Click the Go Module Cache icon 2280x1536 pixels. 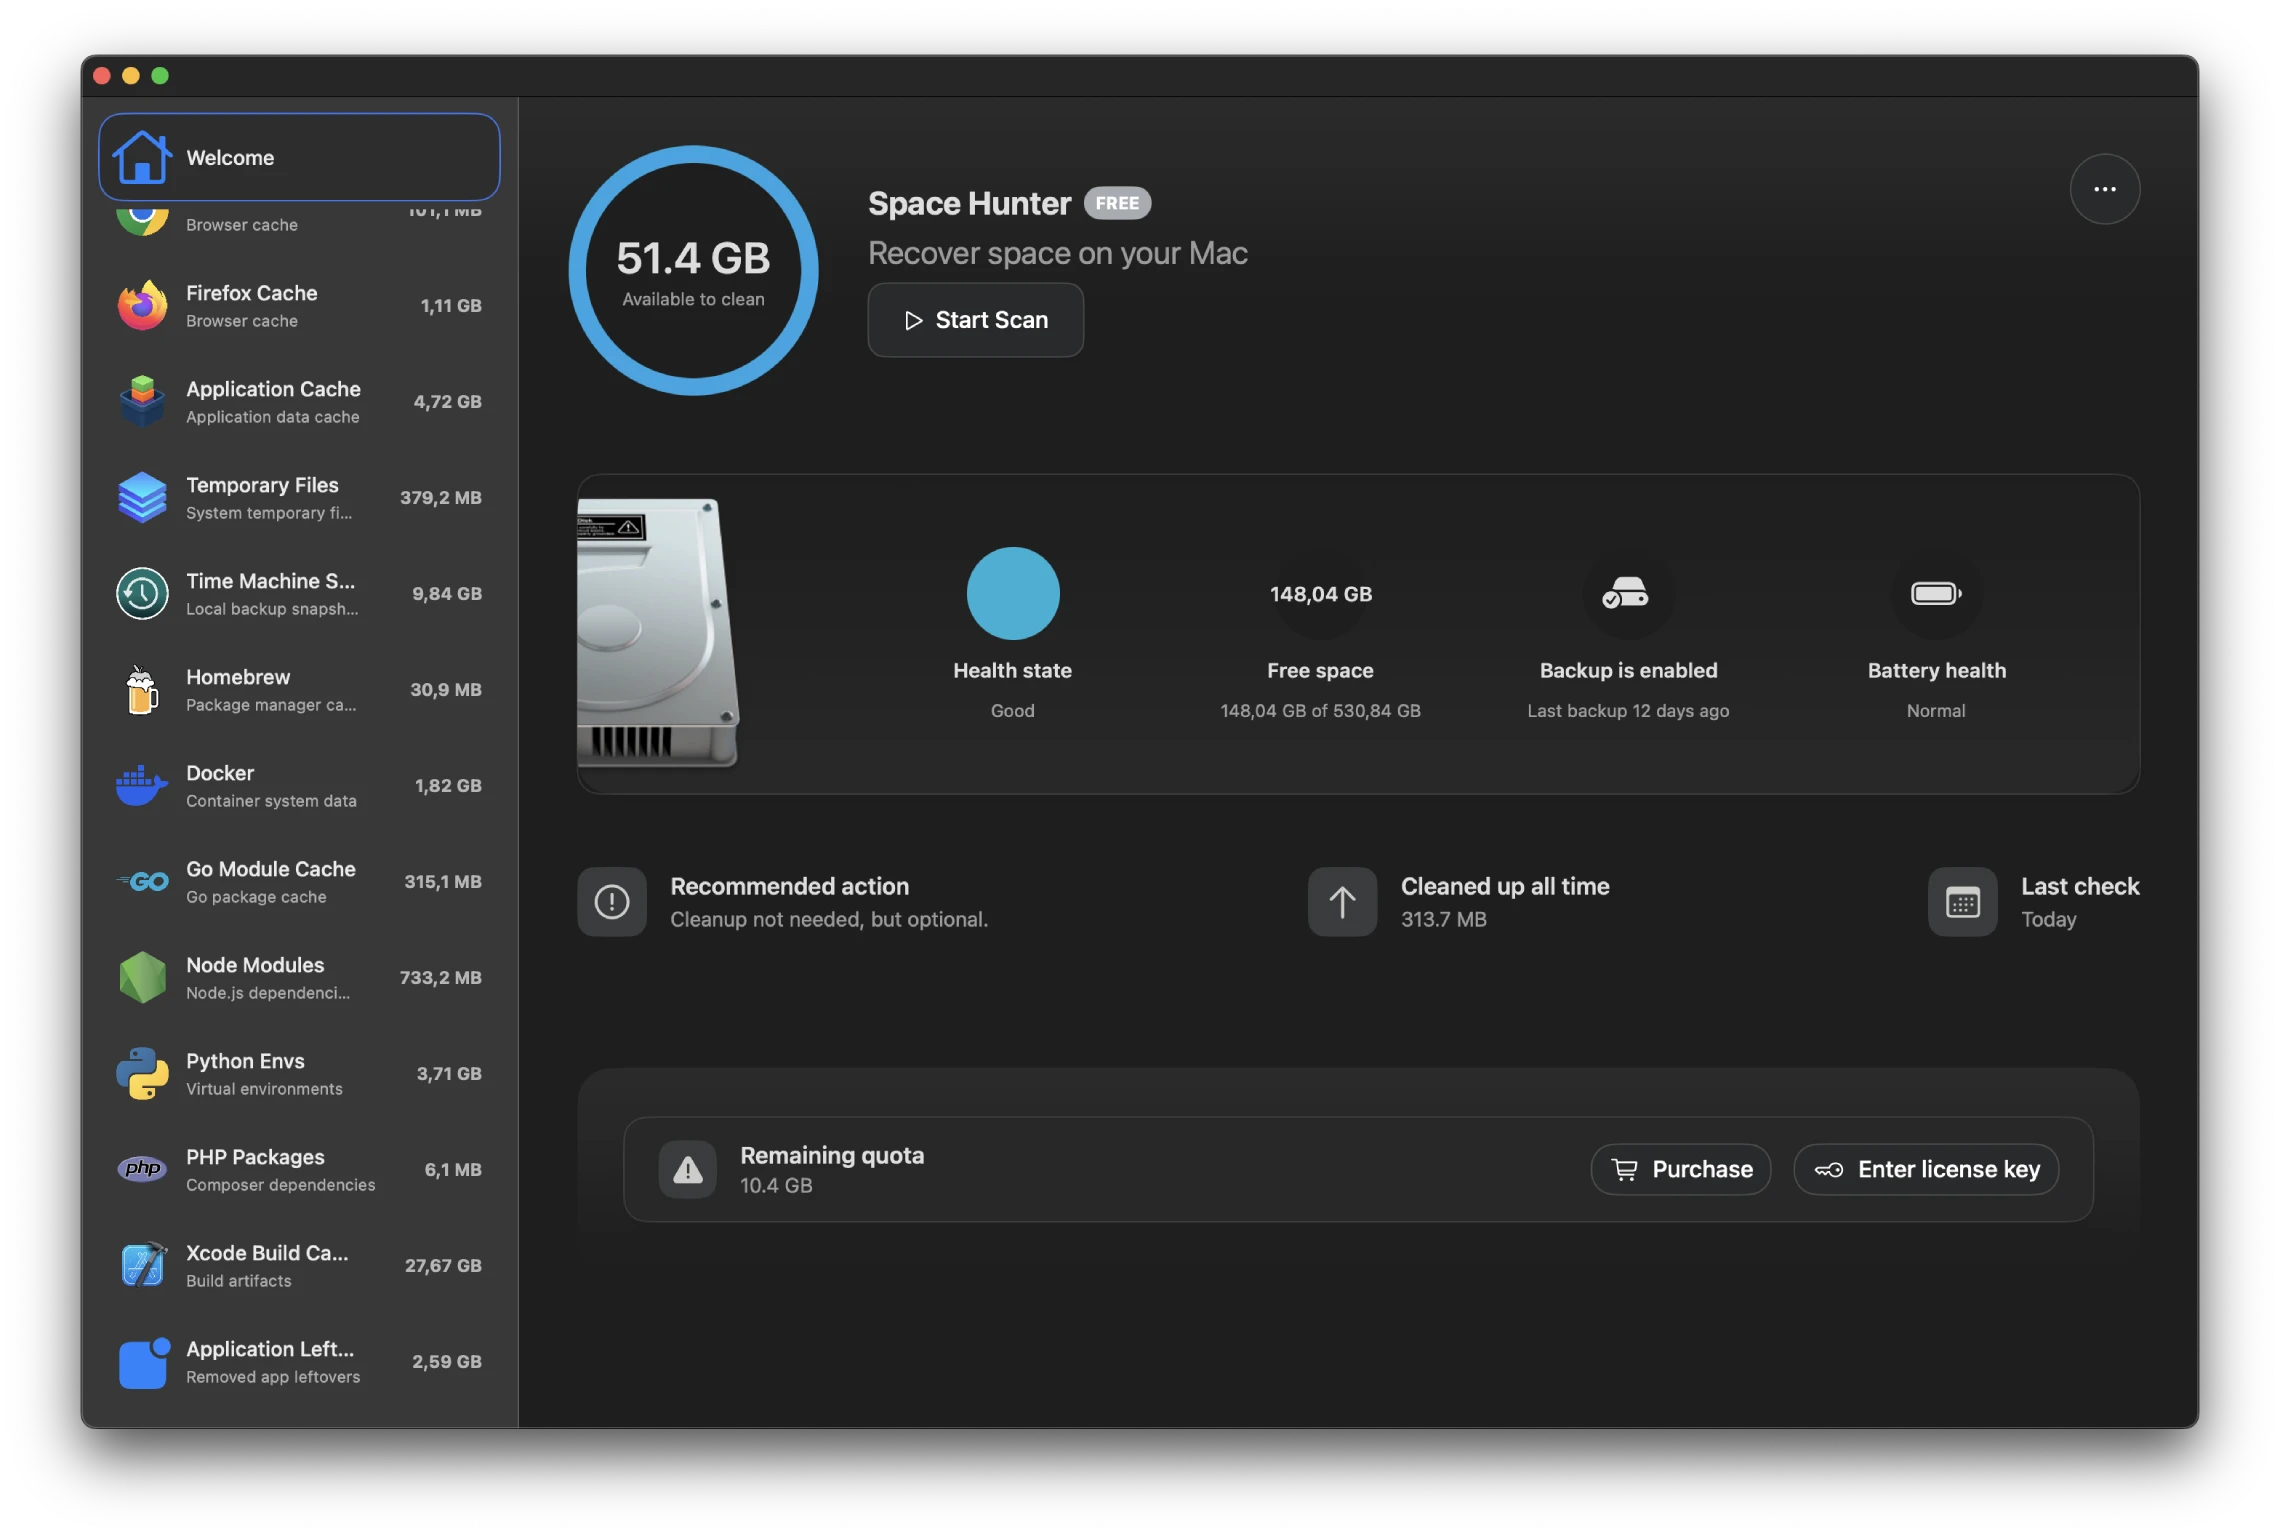pos(142,881)
